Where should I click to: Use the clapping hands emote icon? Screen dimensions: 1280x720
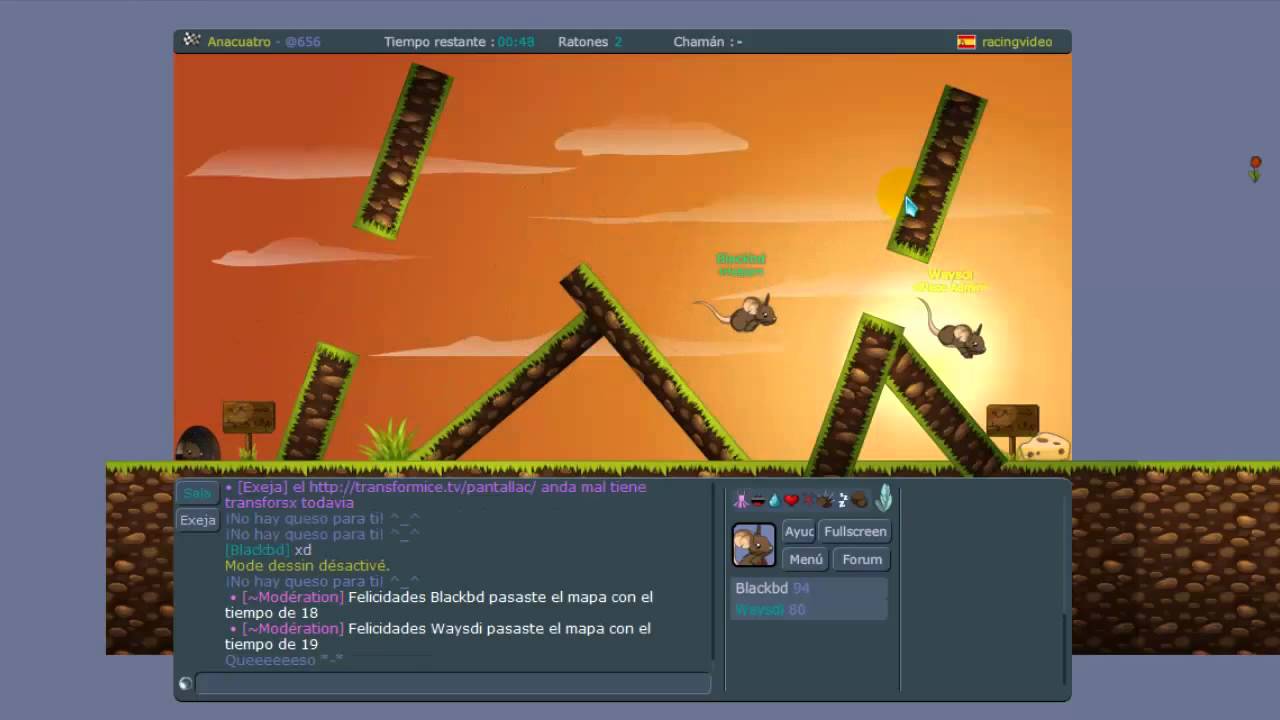(825, 501)
